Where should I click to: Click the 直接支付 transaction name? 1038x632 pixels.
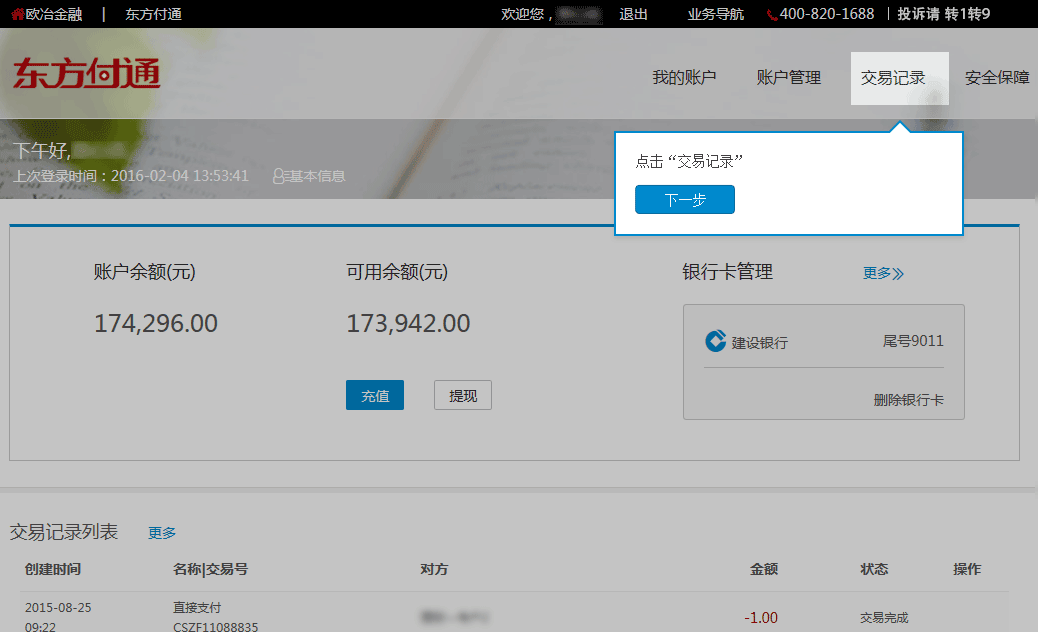pyautogui.click(x=197, y=608)
